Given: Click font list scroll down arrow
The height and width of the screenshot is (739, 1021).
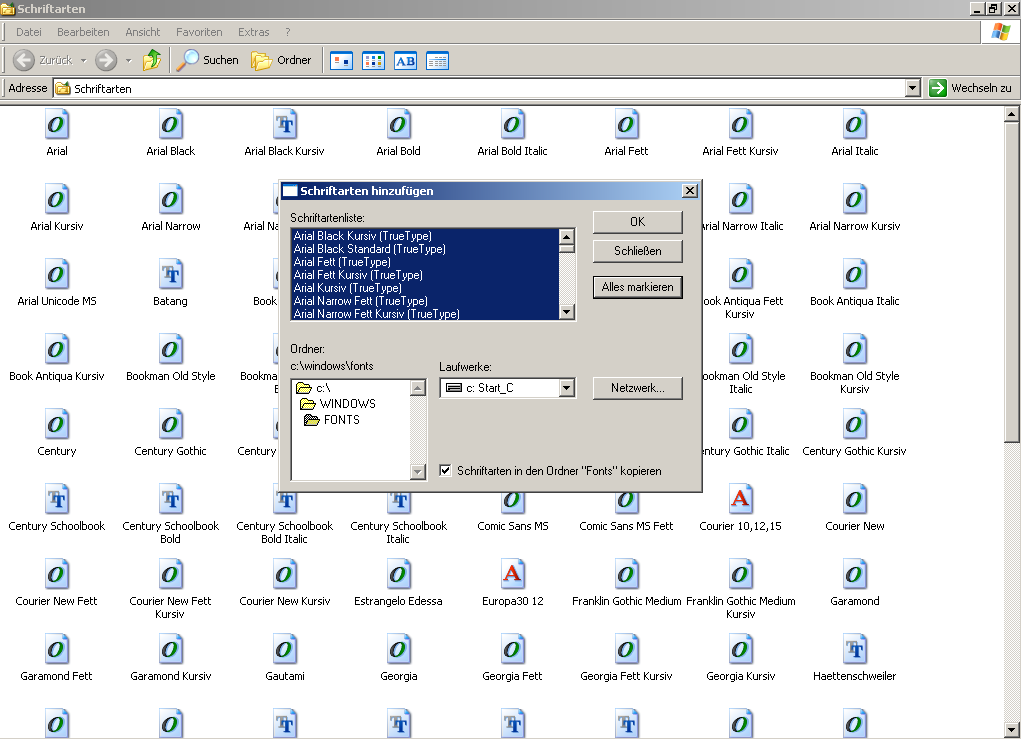Looking at the screenshot, I should tap(566, 313).
